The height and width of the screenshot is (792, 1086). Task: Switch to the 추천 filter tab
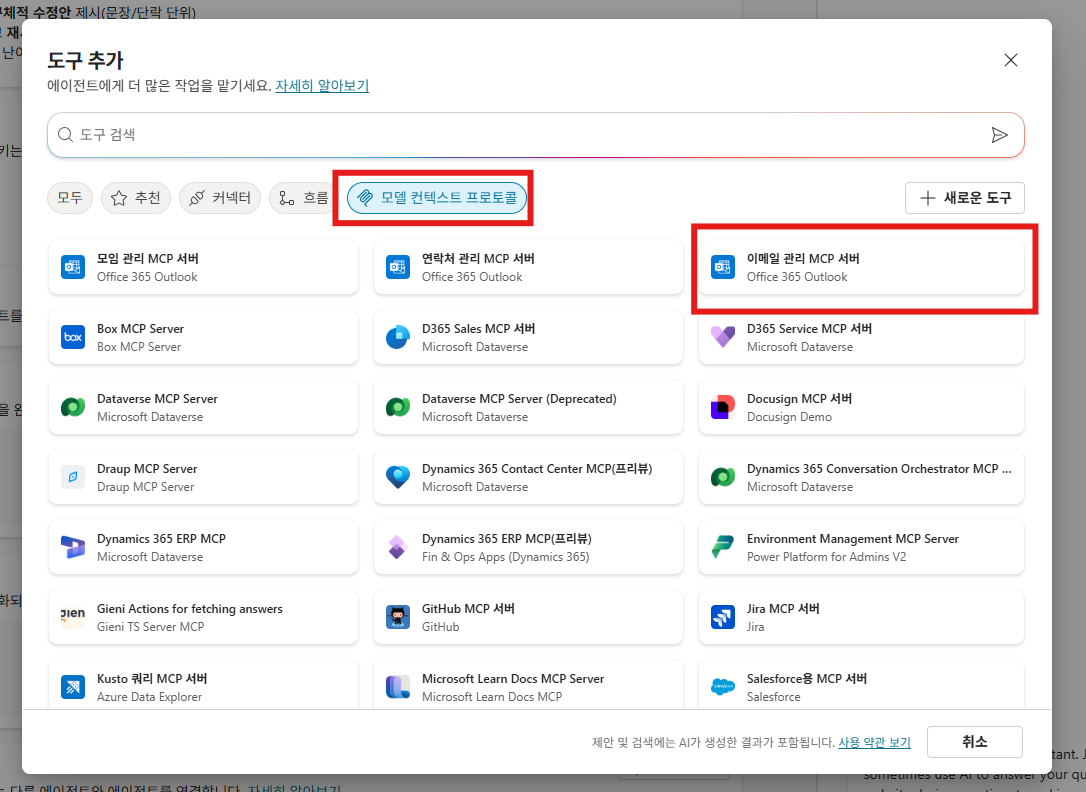tap(136, 198)
